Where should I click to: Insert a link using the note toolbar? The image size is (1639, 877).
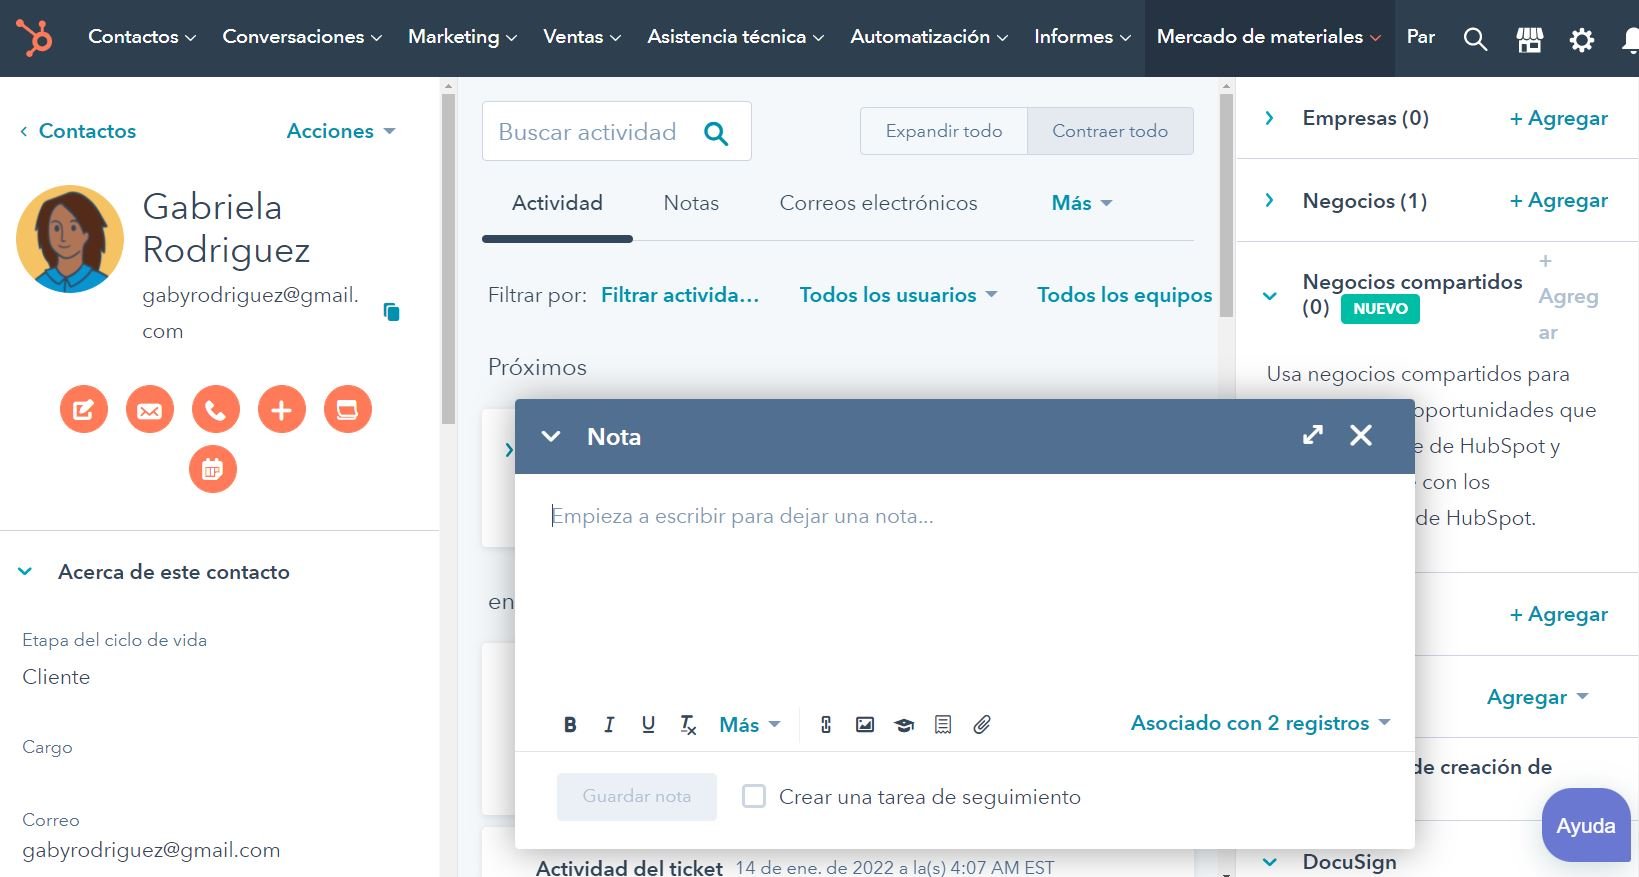tap(826, 725)
